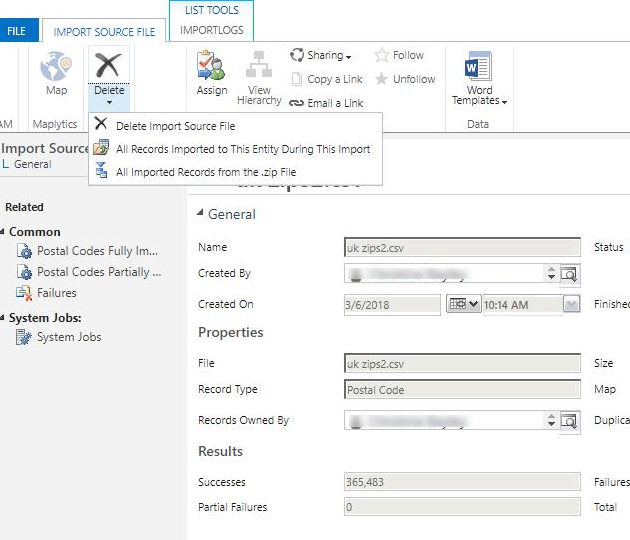Click the Record Type Postal Code field
This screenshot has height=540, width=630.
pos(462,389)
